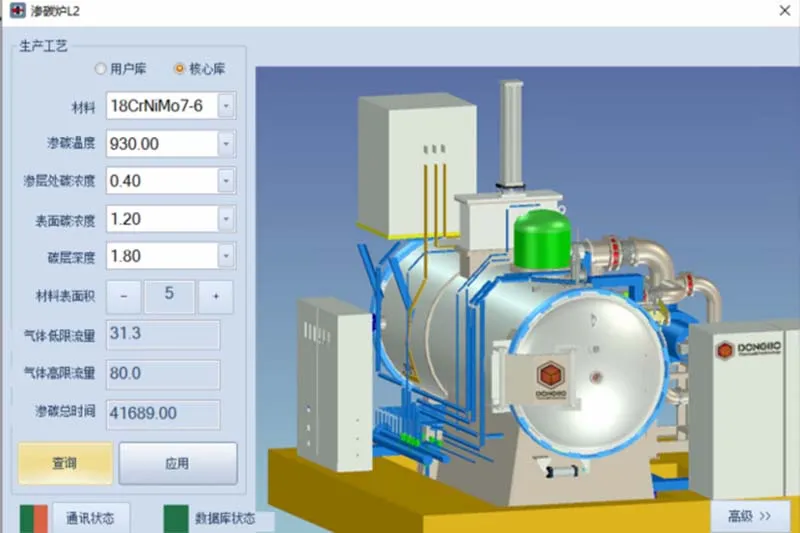Click the green motor on furnace top
Viewport: 800px width, 533px height.
click(x=541, y=242)
